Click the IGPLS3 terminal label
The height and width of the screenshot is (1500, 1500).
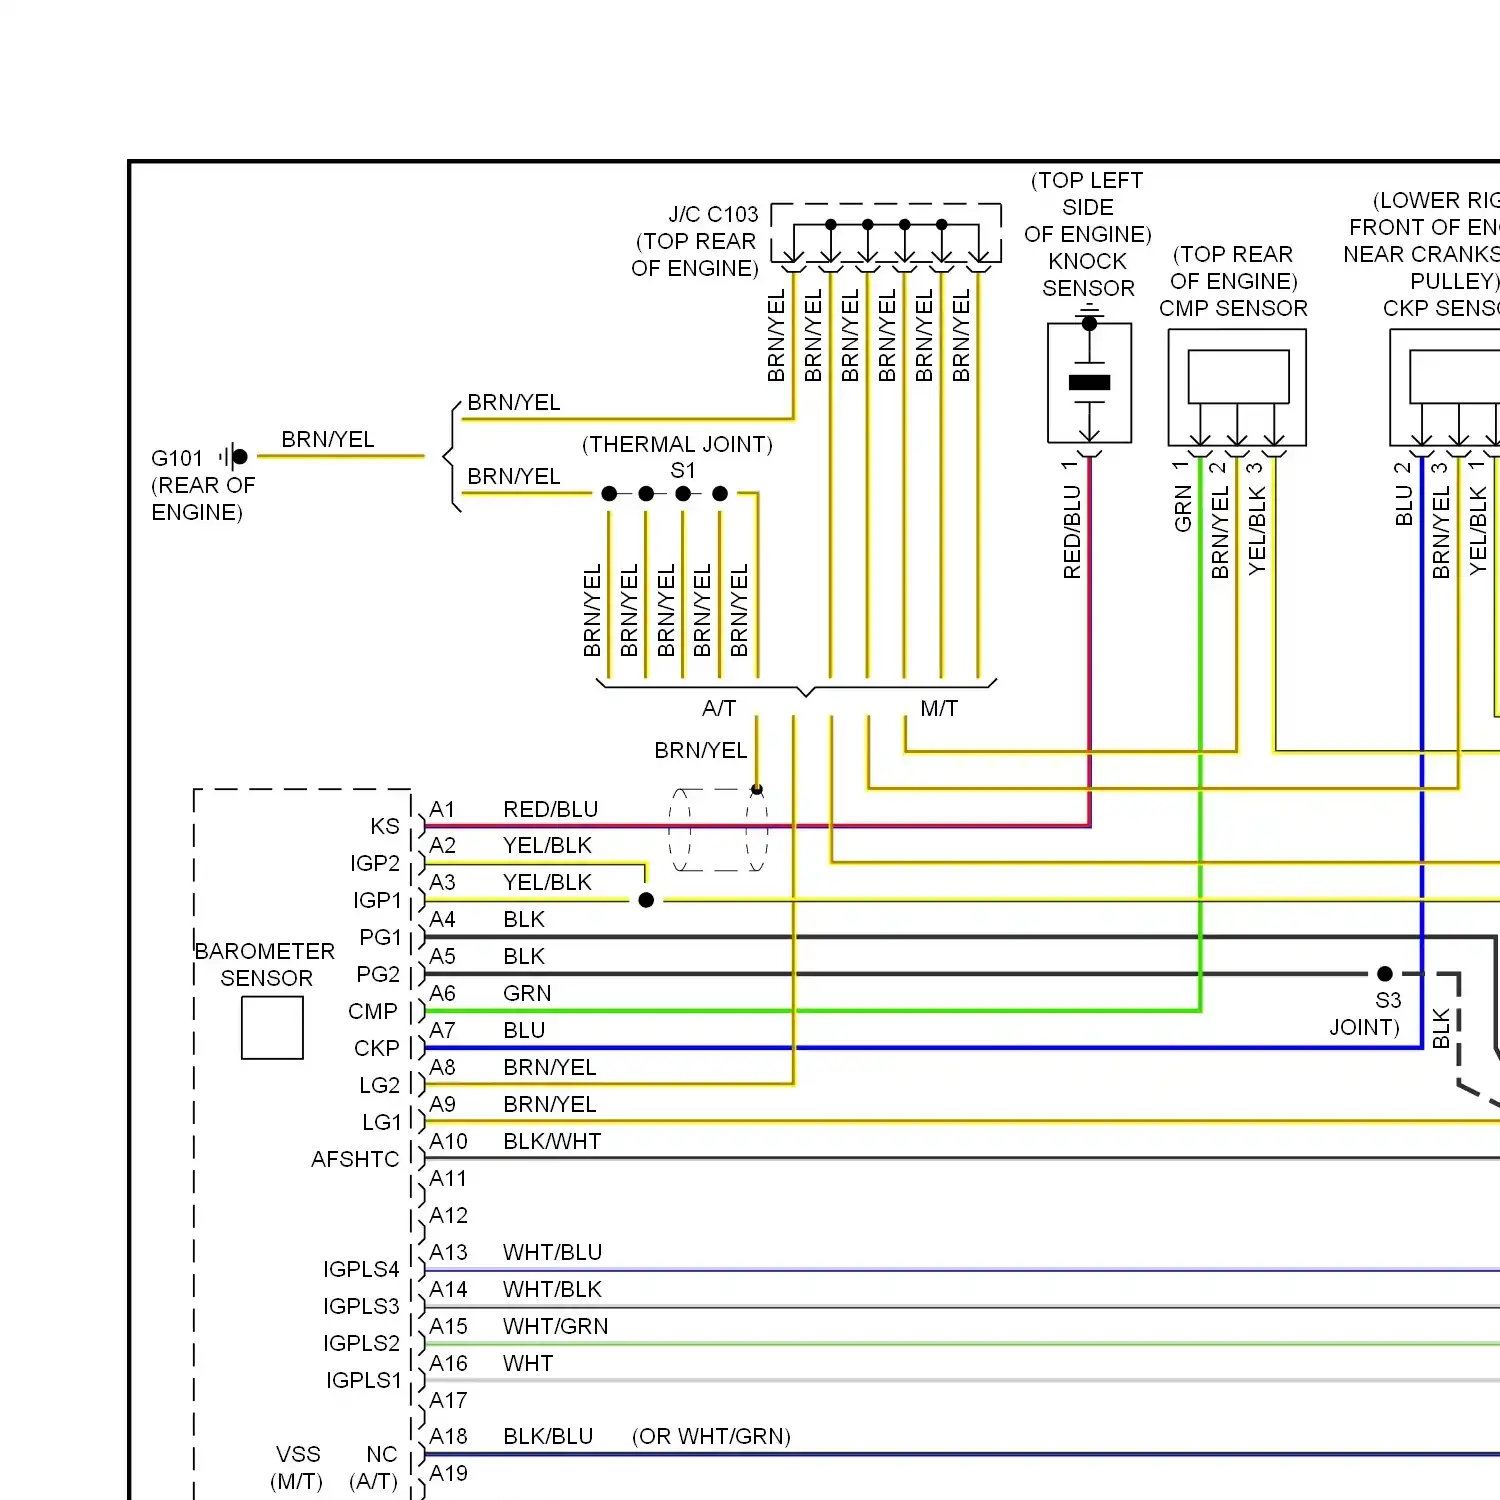[361, 1306]
